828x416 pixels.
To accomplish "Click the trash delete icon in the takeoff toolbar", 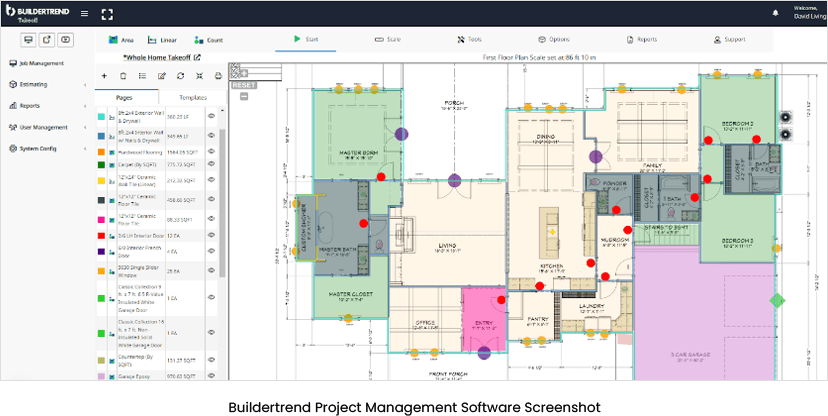I will [x=123, y=75].
